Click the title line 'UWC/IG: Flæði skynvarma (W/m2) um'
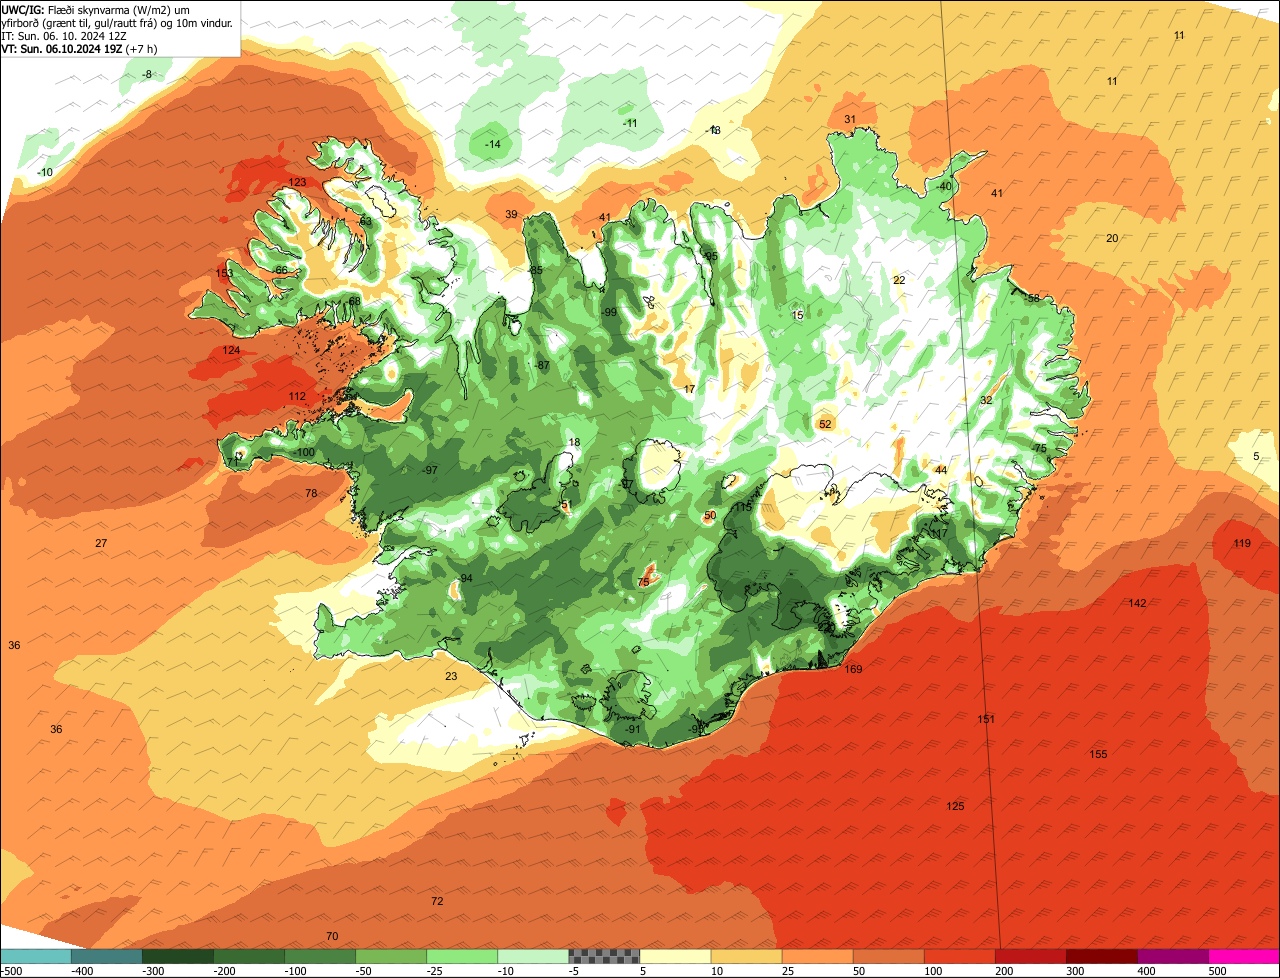 coord(96,9)
